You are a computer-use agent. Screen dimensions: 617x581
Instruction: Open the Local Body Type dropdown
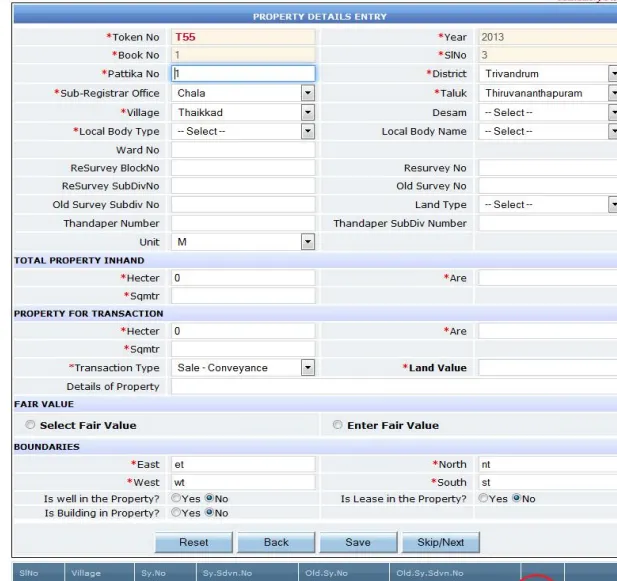(244, 131)
